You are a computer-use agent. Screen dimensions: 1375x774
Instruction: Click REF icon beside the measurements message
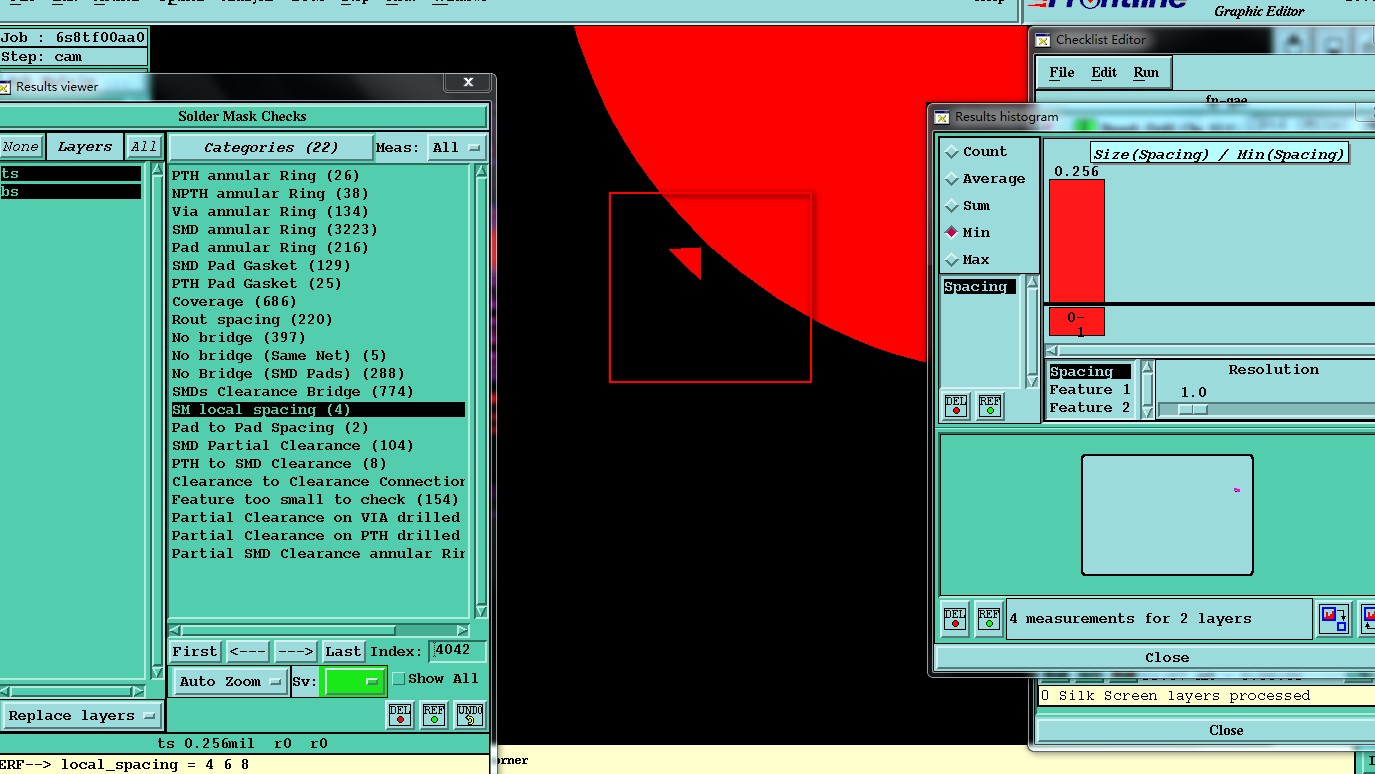click(989, 619)
